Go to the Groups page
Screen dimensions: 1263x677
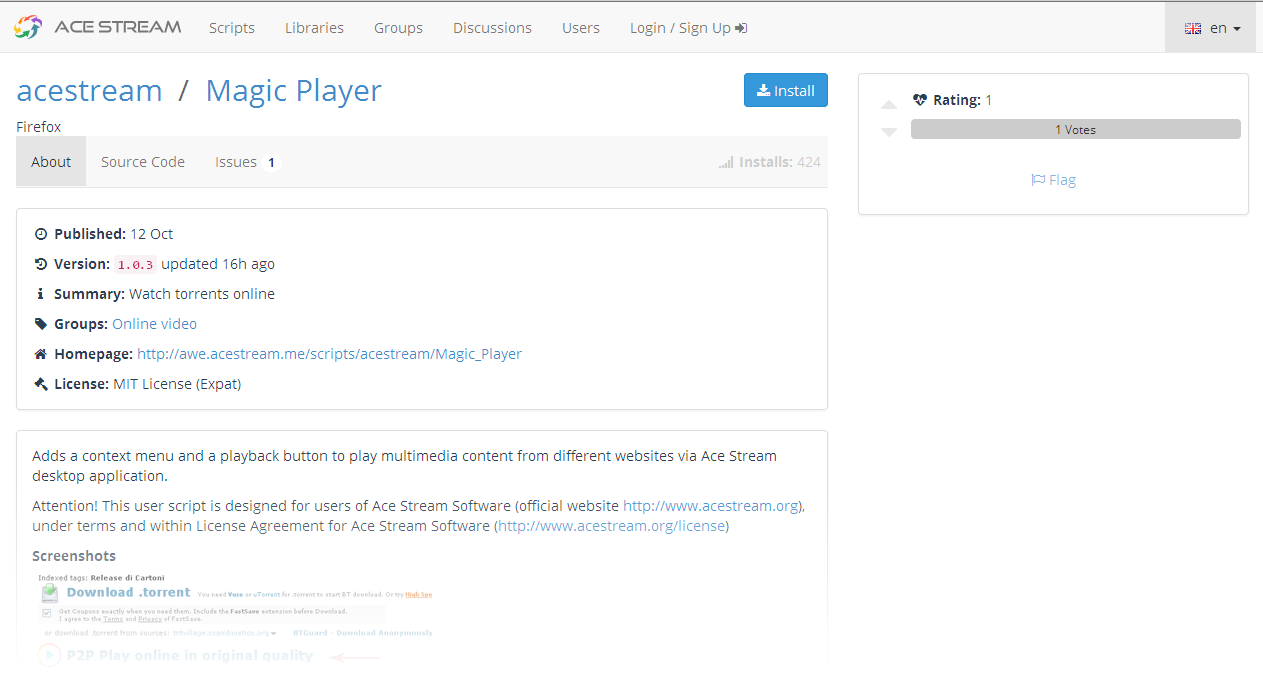click(398, 28)
